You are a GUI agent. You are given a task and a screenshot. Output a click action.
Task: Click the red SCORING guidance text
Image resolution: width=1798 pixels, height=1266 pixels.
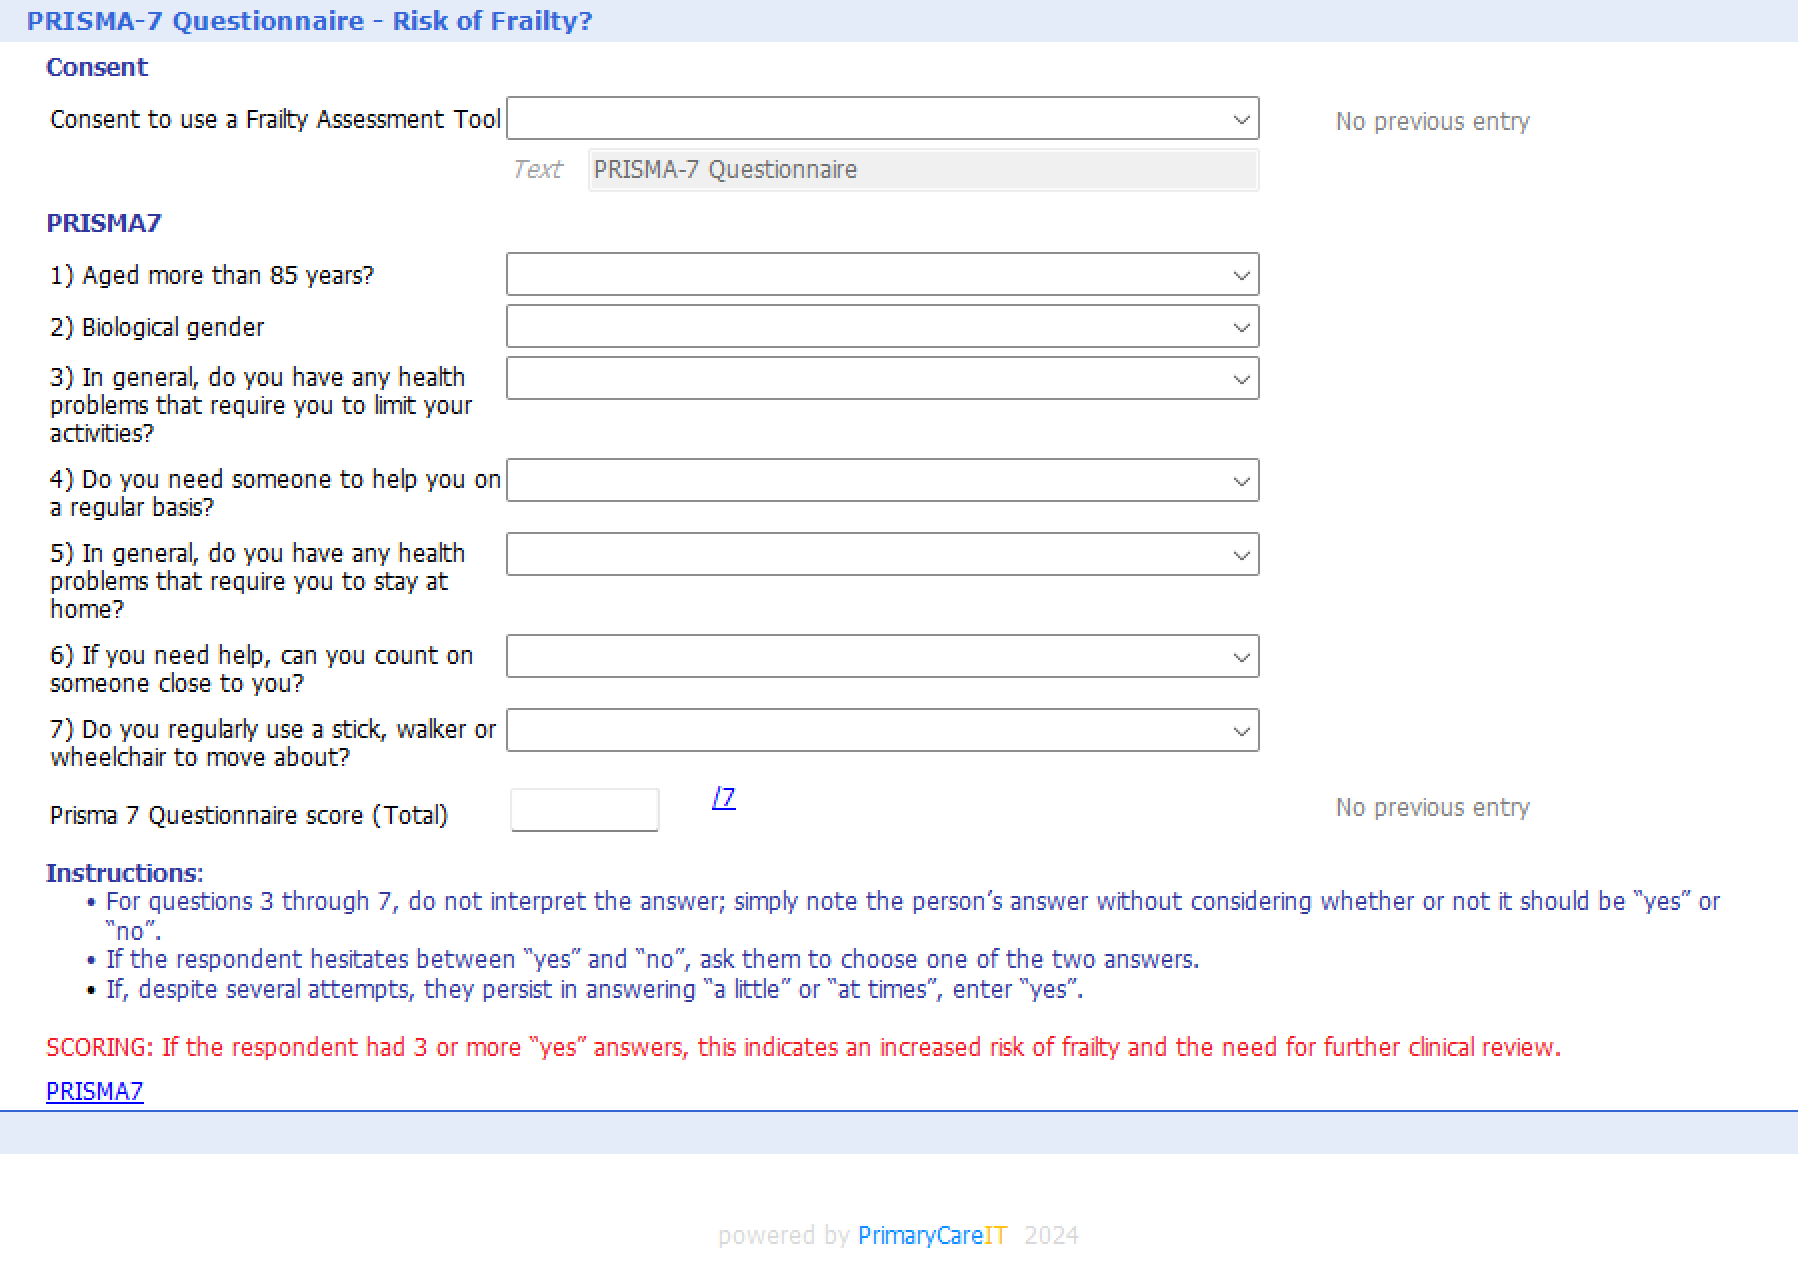click(x=803, y=1047)
